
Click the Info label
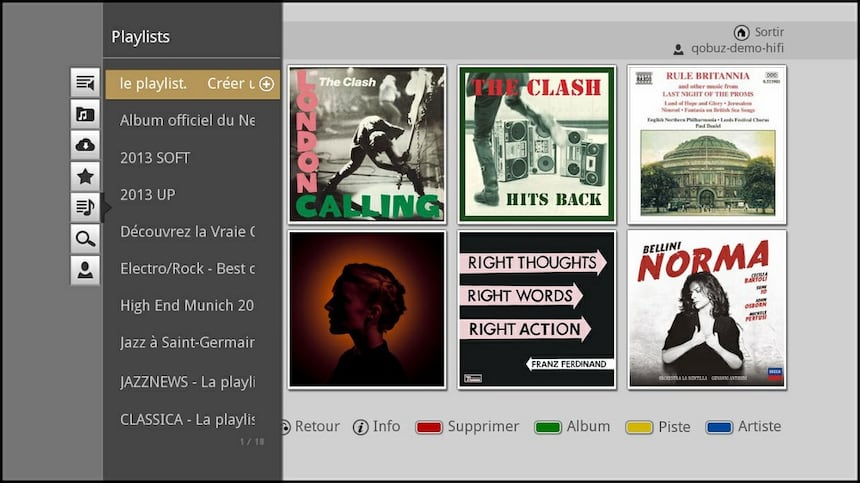point(387,426)
